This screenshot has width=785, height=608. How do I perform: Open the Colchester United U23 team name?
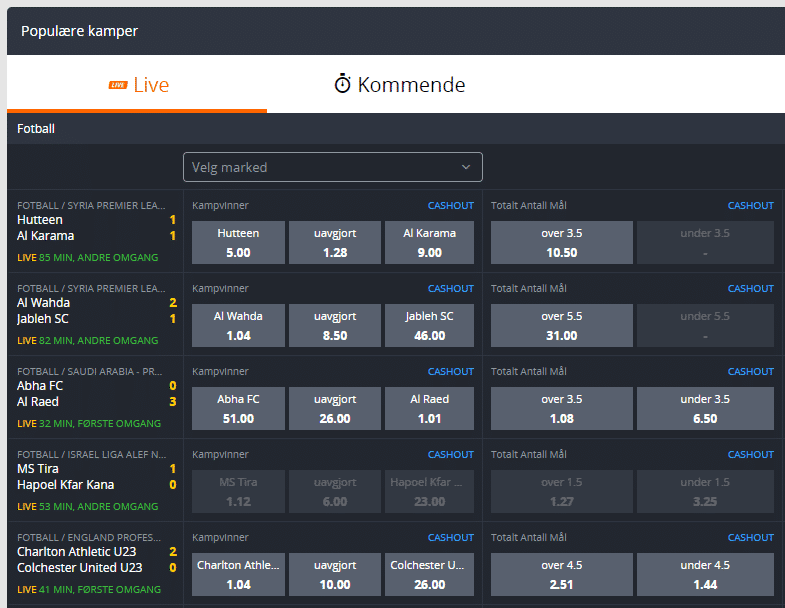80,568
